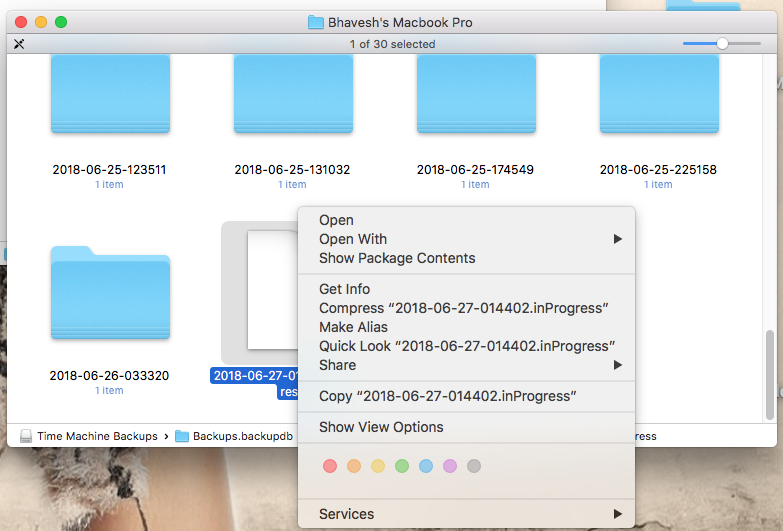This screenshot has width=783, height=531.
Task: Quick Look the inProgress file
Action: point(466,346)
